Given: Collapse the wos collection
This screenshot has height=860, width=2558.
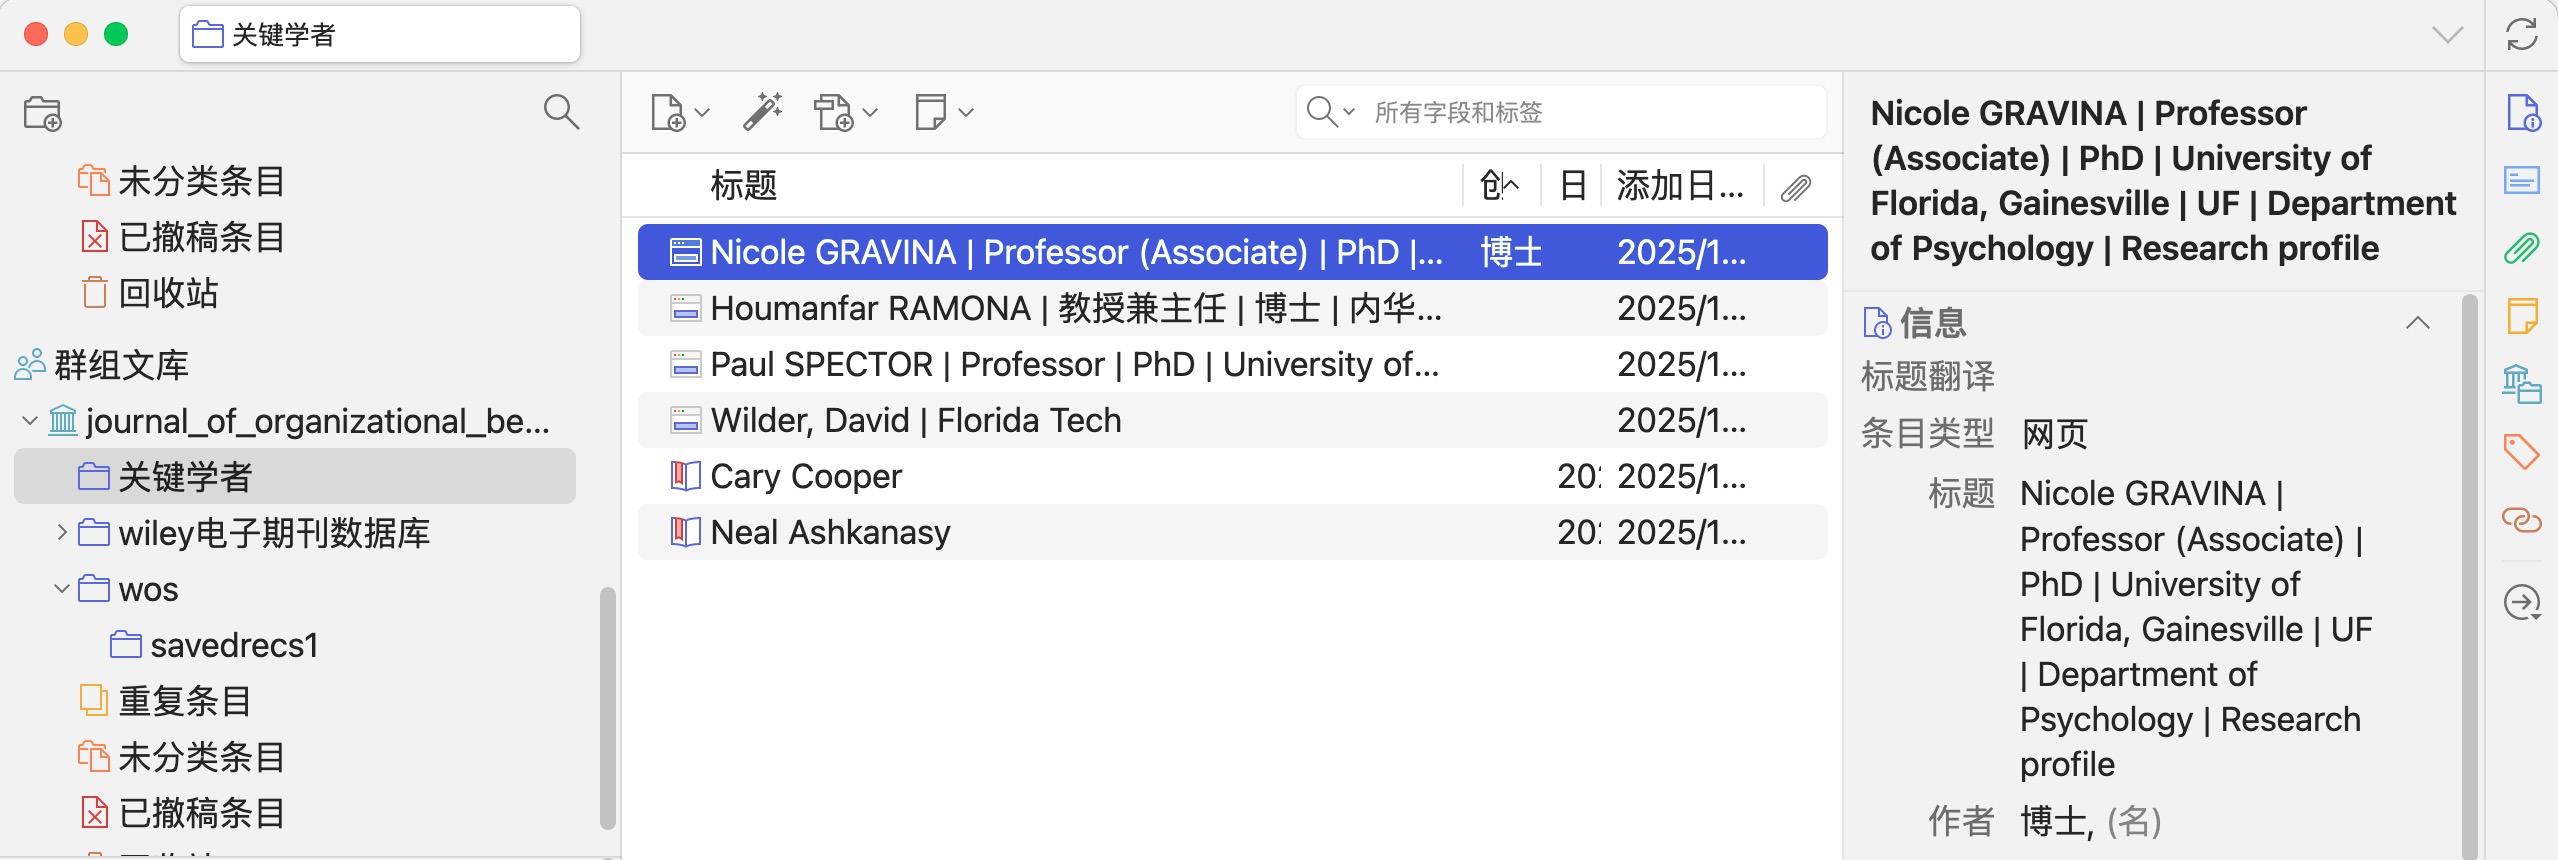Looking at the screenshot, I should (x=62, y=589).
